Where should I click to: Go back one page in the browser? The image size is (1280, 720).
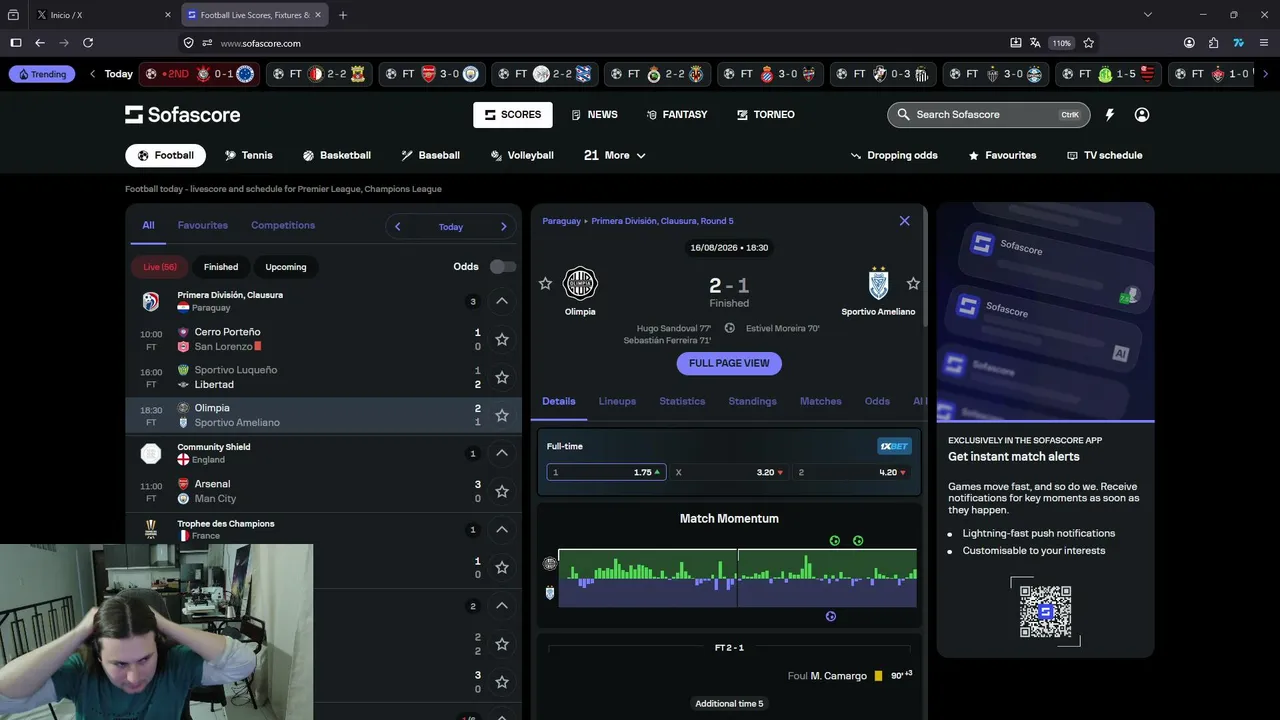click(x=40, y=43)
